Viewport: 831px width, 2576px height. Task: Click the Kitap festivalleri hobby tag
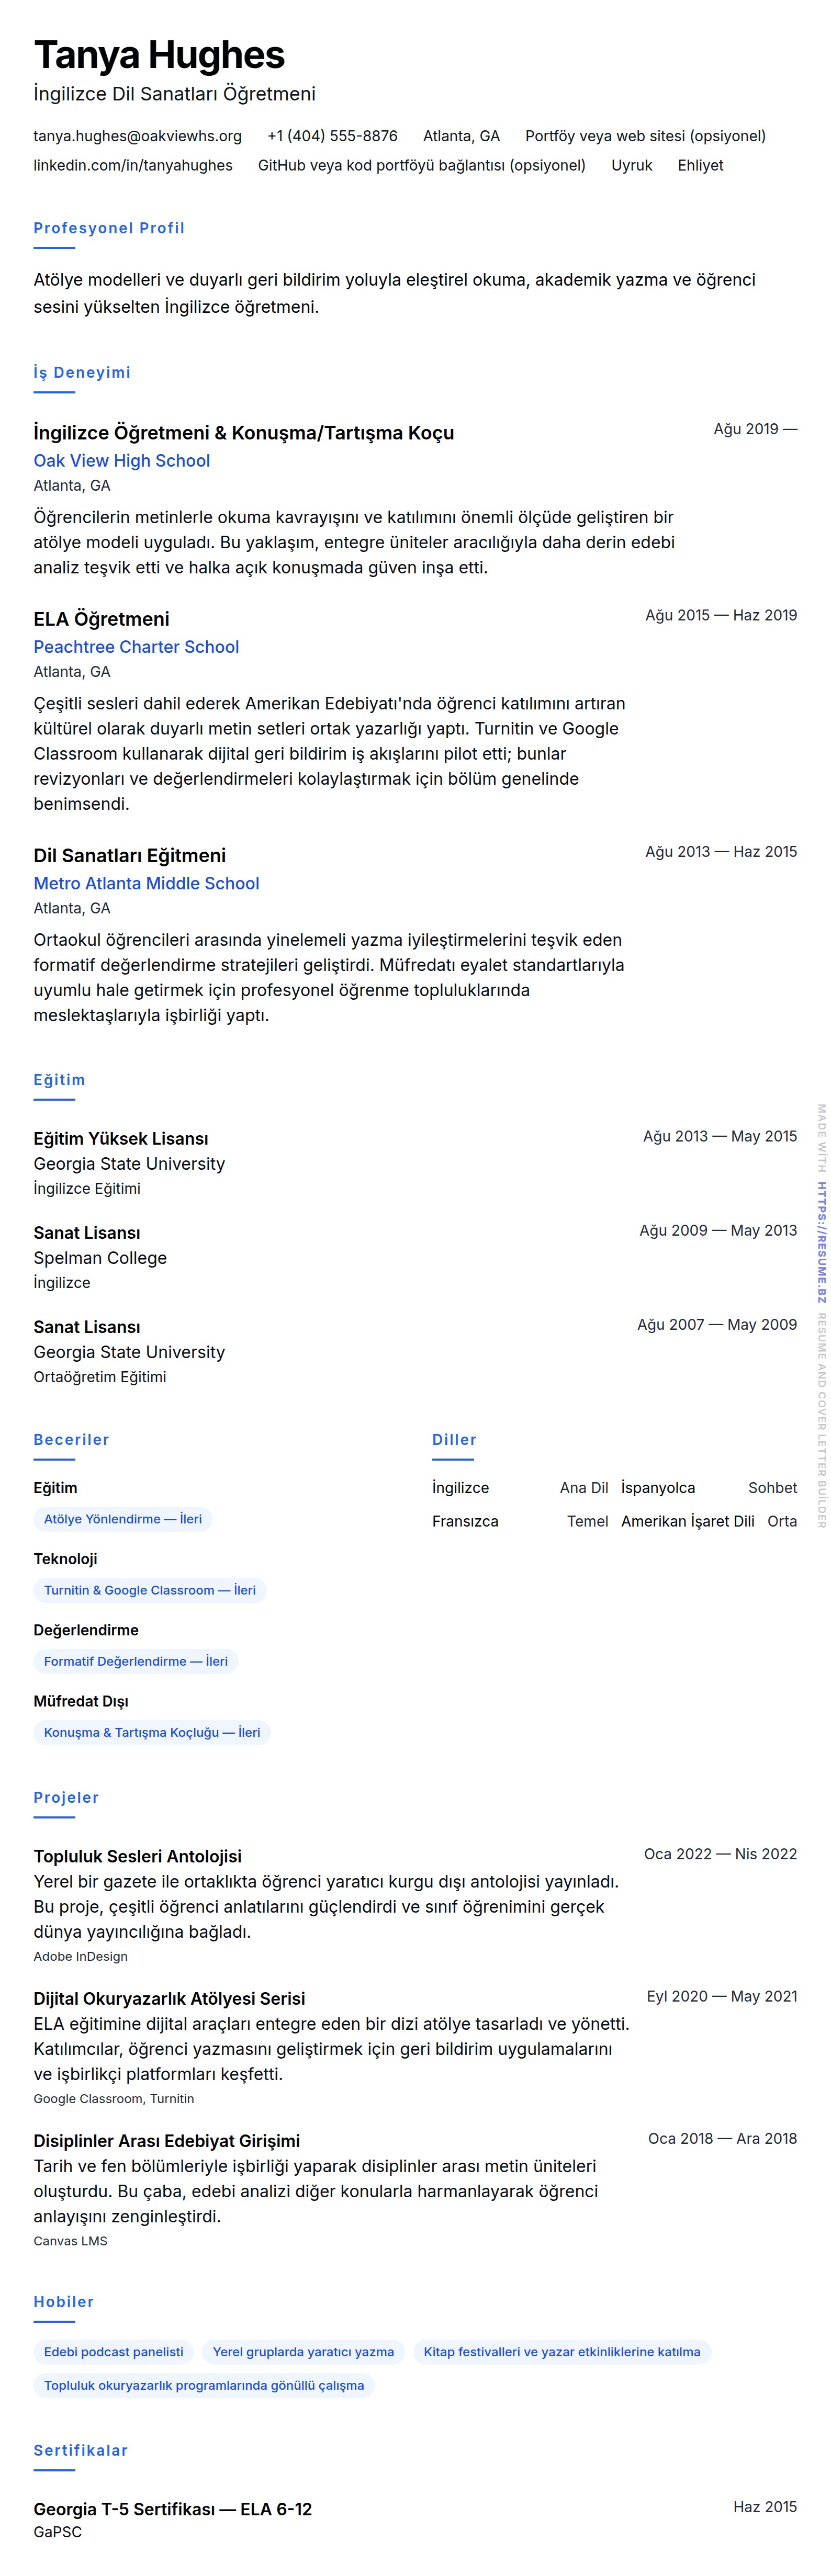pos(561,2351)
